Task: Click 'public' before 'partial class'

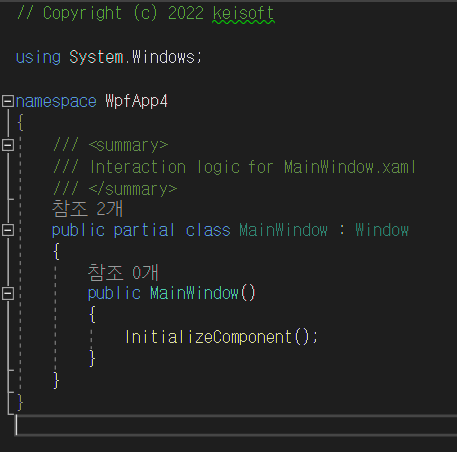Action: coord(78,230)
